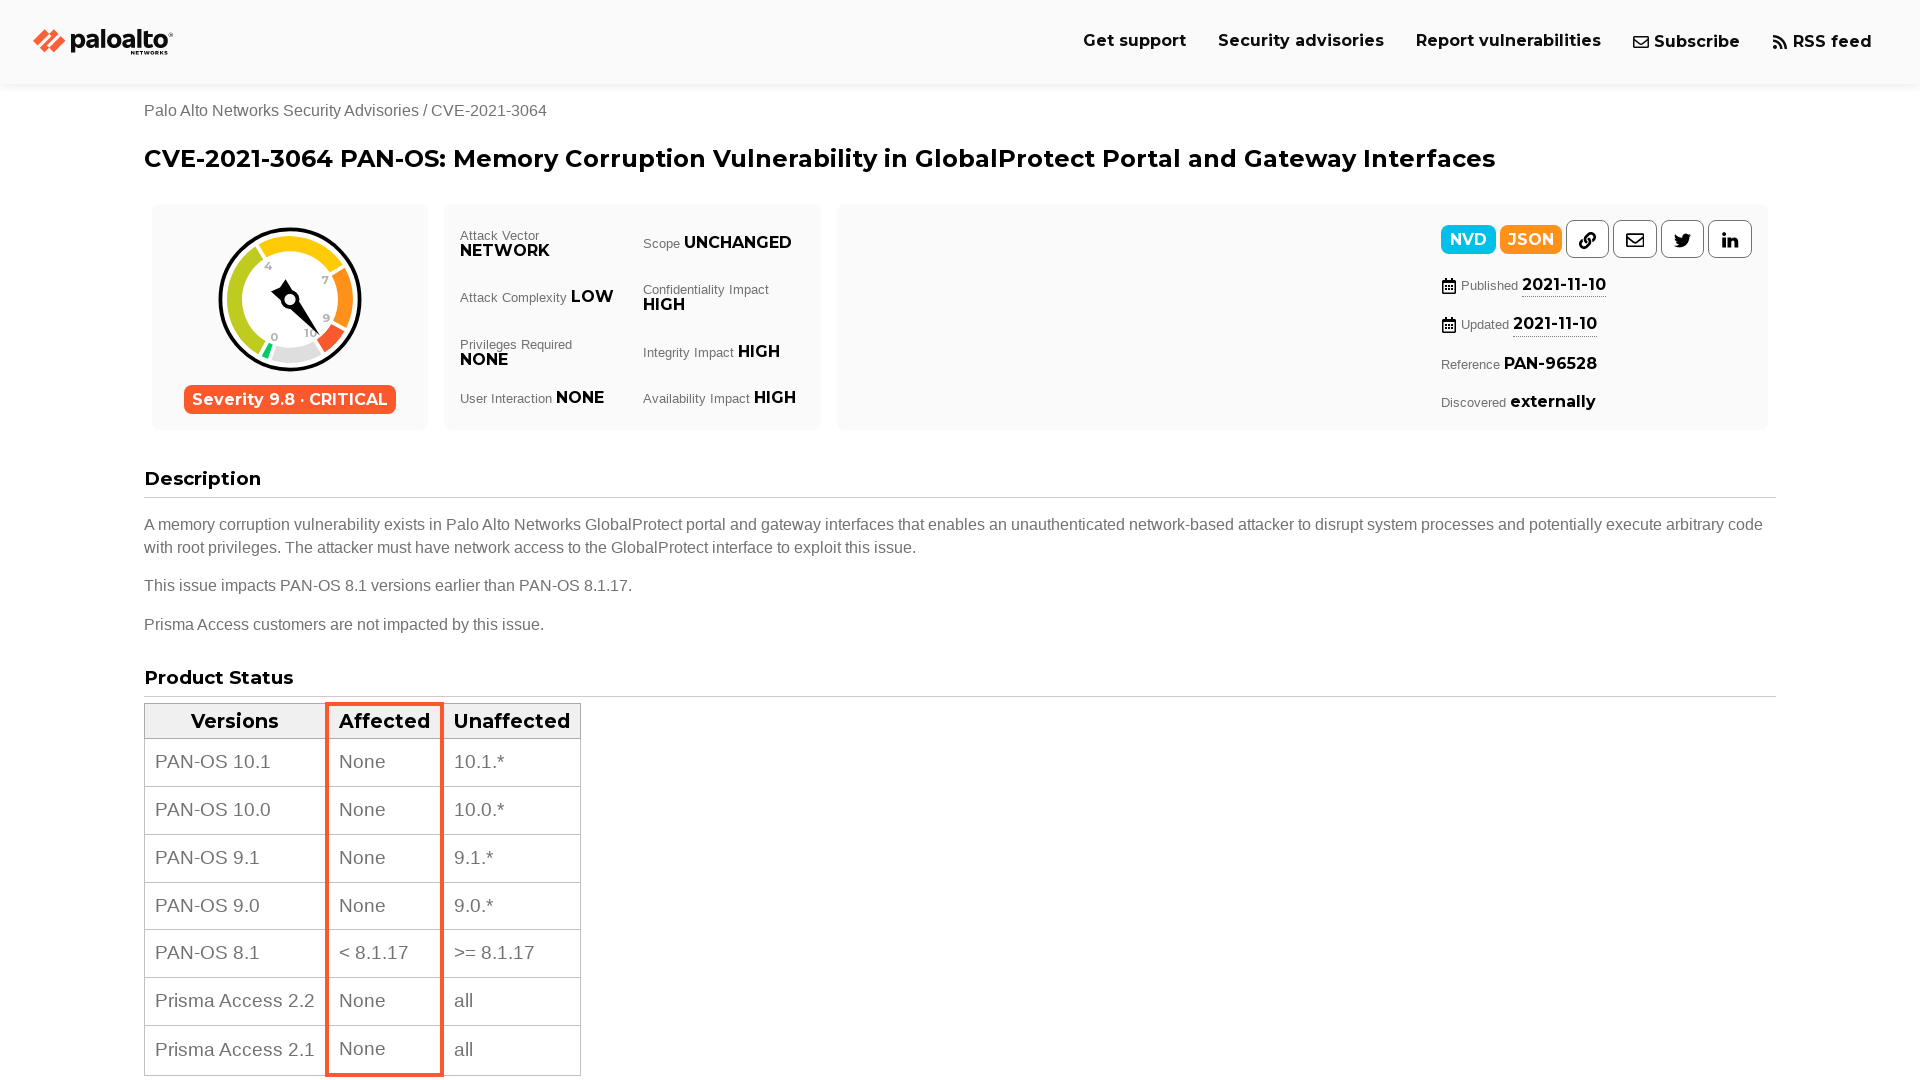Click the Integrity Impact HIGH value
Image resolution: width=1920 pixels, height=1080 pixels.
[759, 352]
